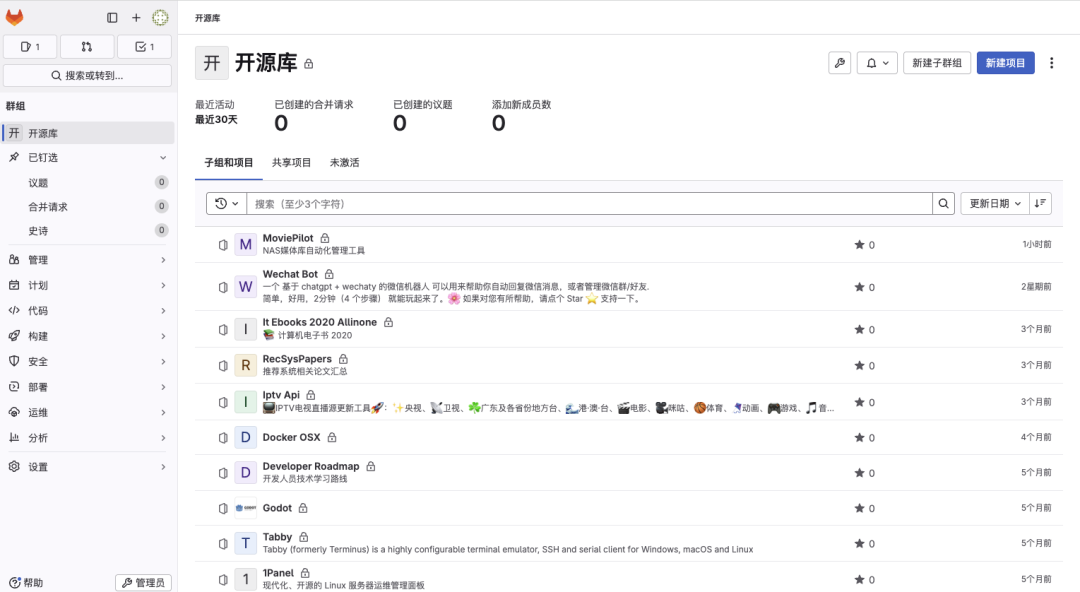Click the 1小时前 timestamp on MoviePilot
The image size is (1080, 592).
point(1037,244)
